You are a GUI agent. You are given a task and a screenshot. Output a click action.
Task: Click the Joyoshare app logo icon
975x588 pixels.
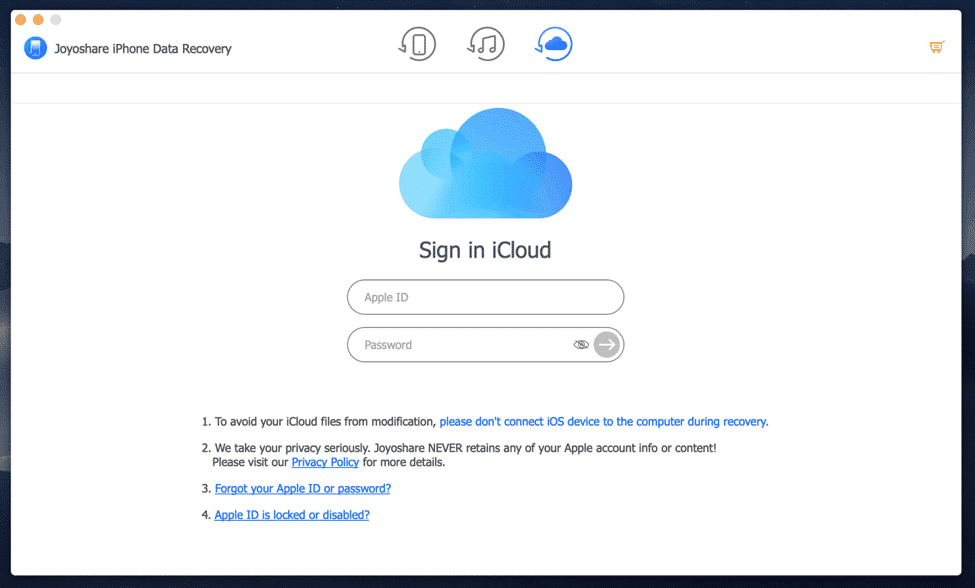click(34, 48)
